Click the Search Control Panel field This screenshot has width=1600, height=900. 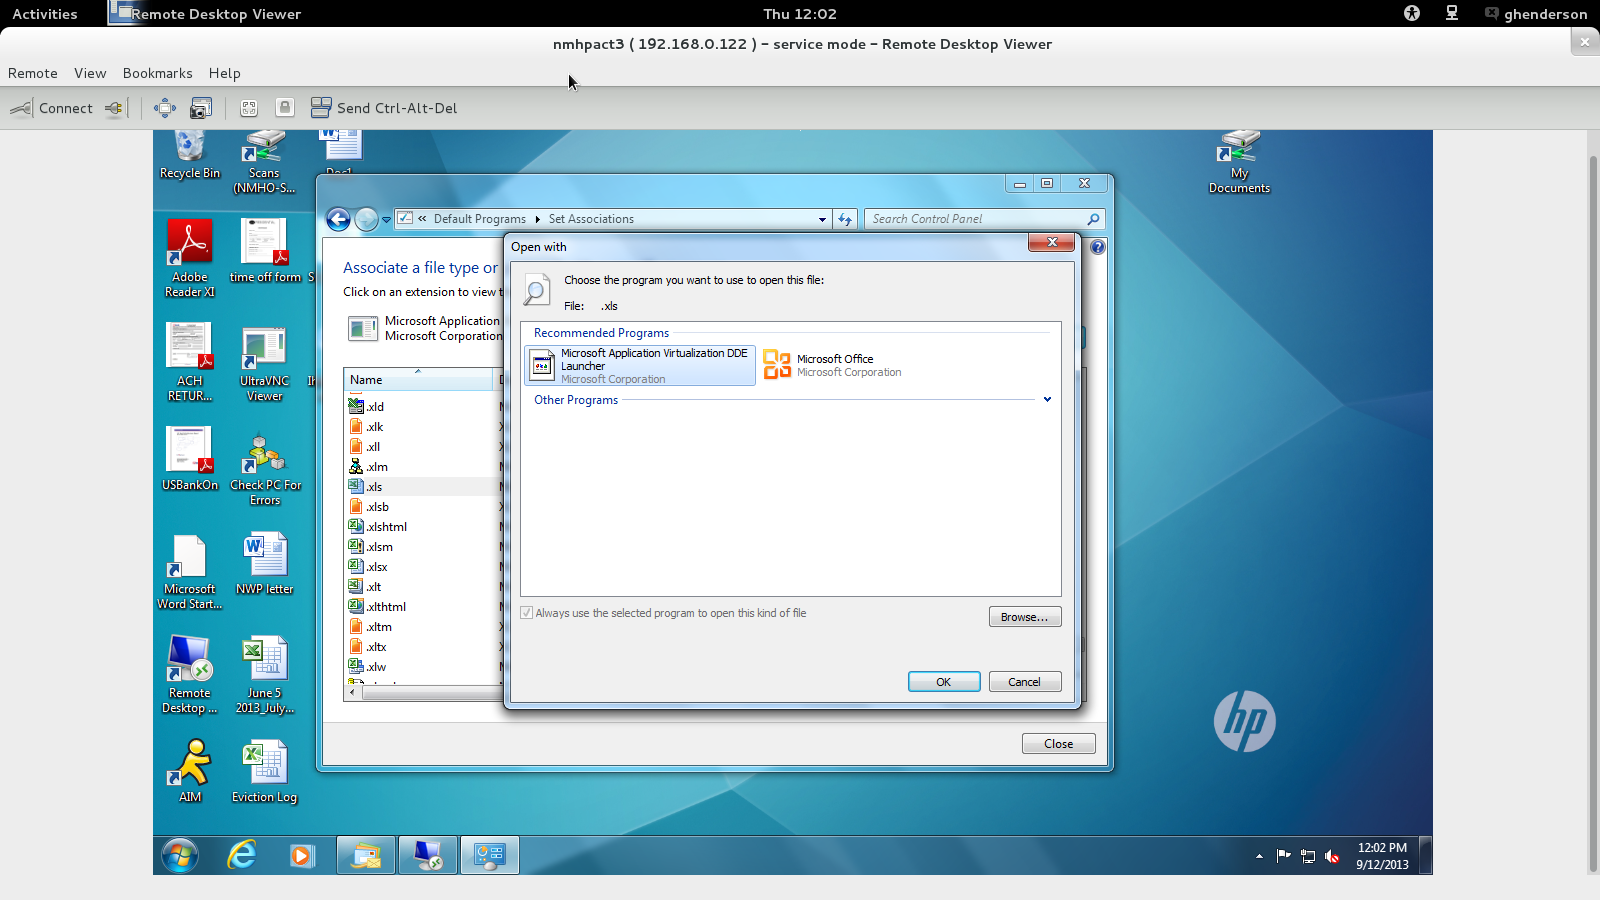[x=975, y=219]
